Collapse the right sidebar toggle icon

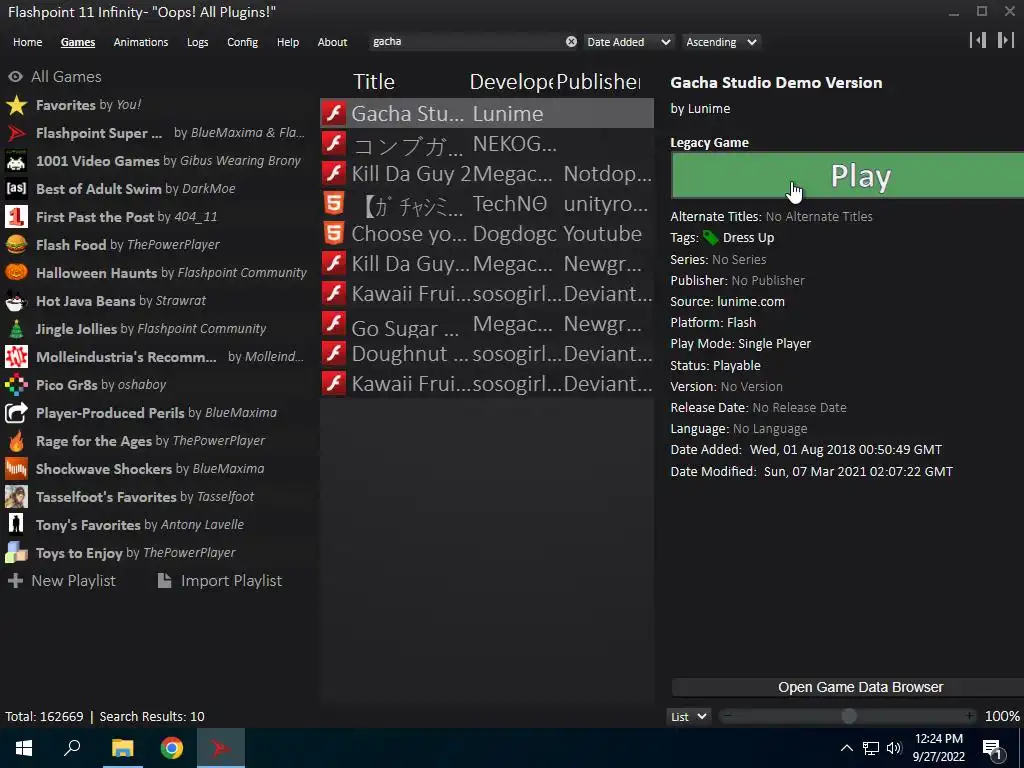click(x=1005, y=40)
